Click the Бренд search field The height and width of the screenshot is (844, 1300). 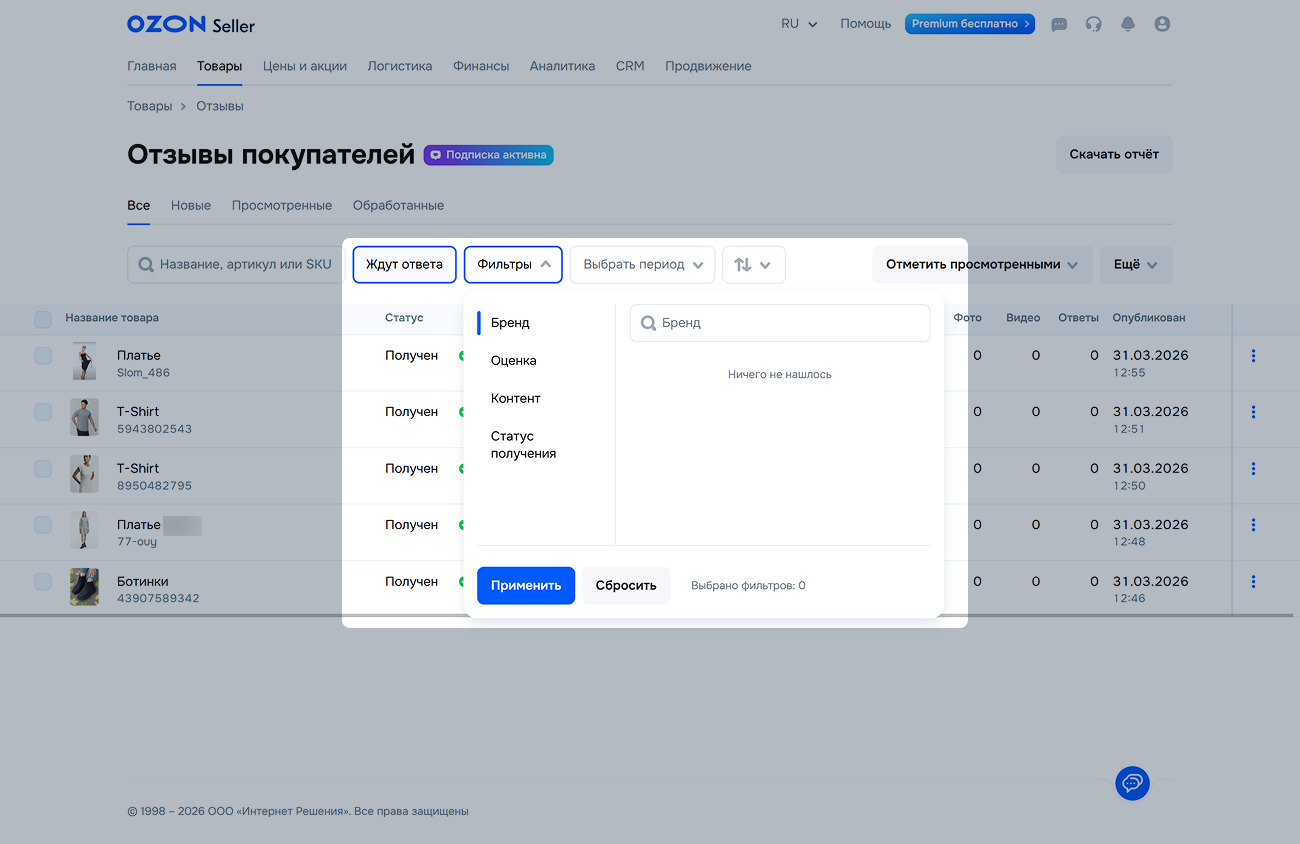(780, 323)
